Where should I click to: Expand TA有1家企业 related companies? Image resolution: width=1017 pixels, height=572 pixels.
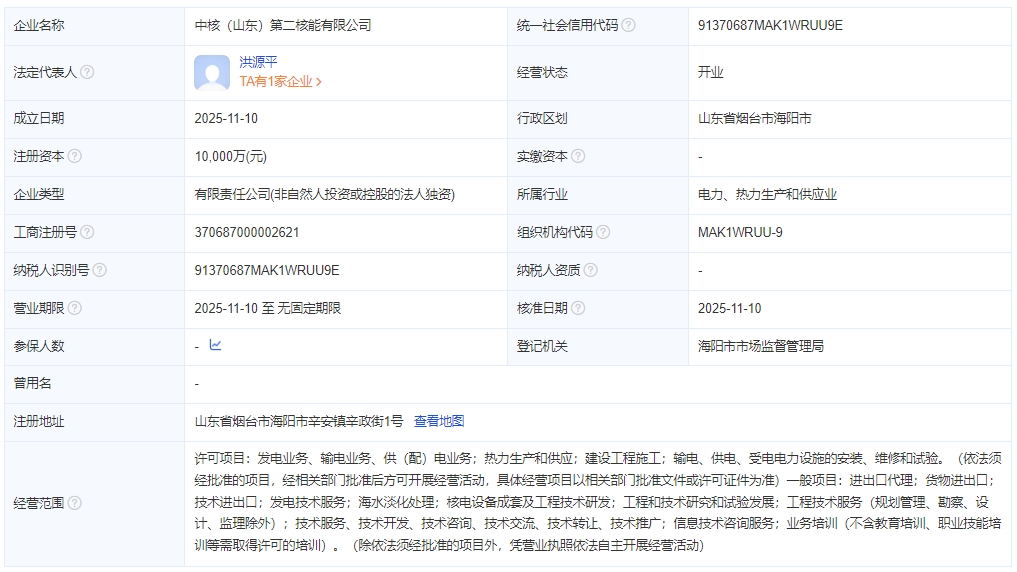coord(280,82)
